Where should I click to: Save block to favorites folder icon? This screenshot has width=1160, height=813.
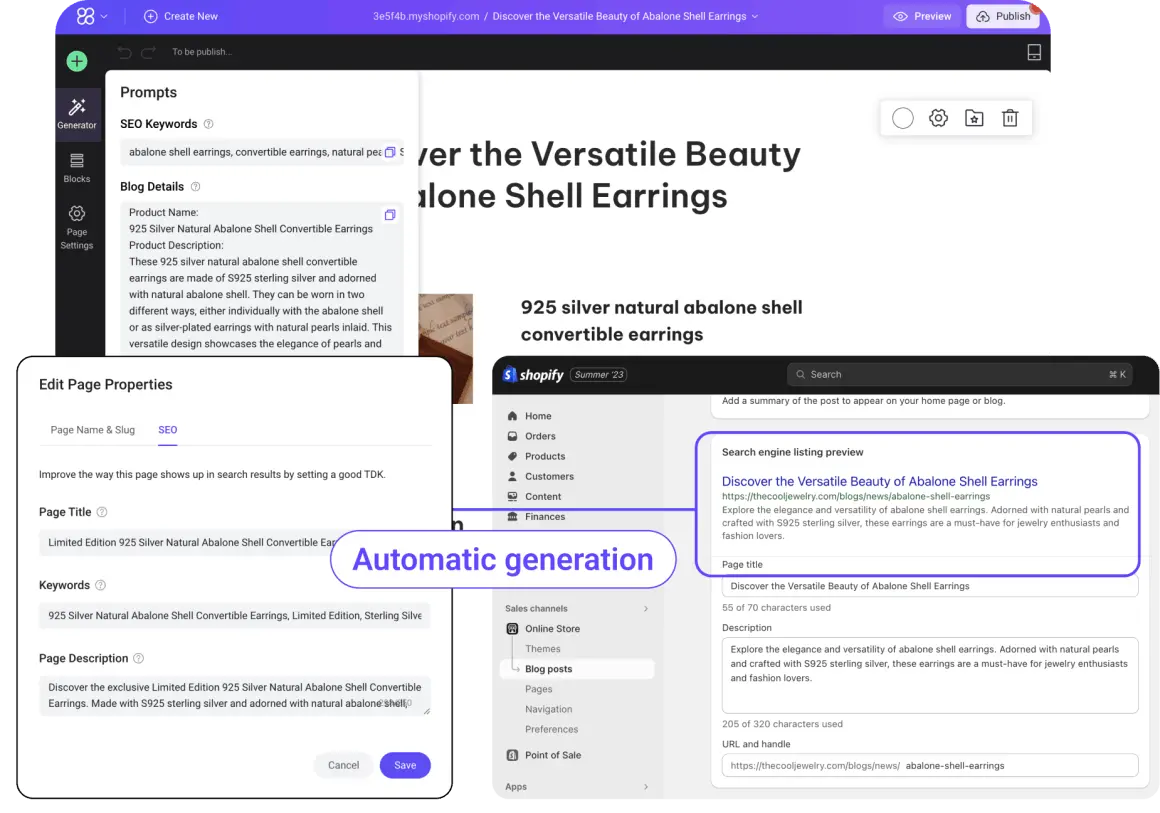pos(974,118)
